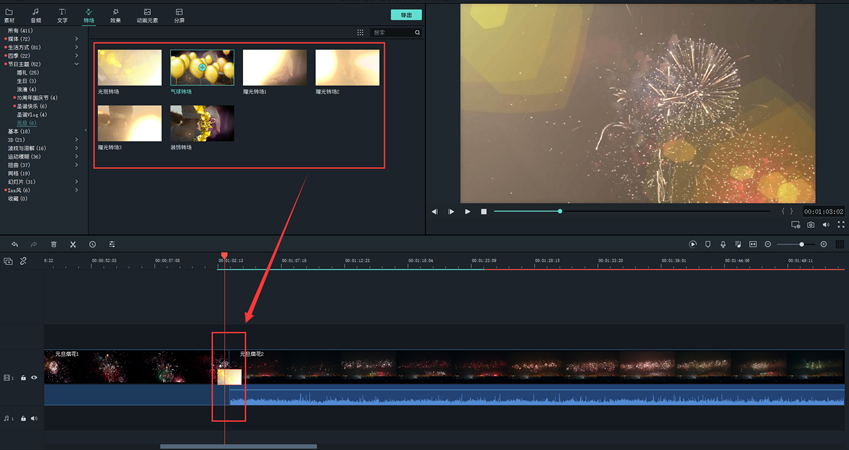
Task: Click the timeline zoom slider handle
Action: (801, 244)
